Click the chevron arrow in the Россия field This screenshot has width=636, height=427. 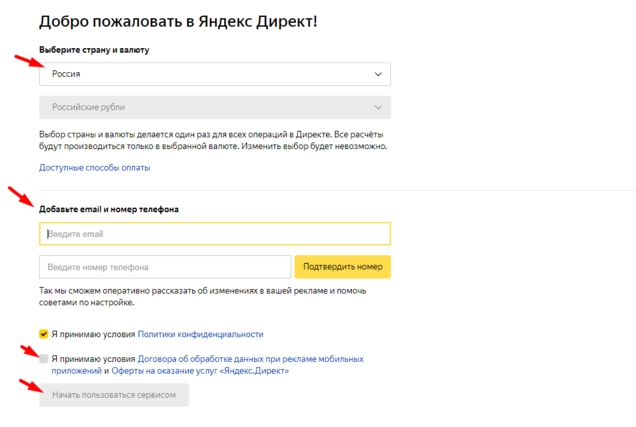(x=378, y=74)
